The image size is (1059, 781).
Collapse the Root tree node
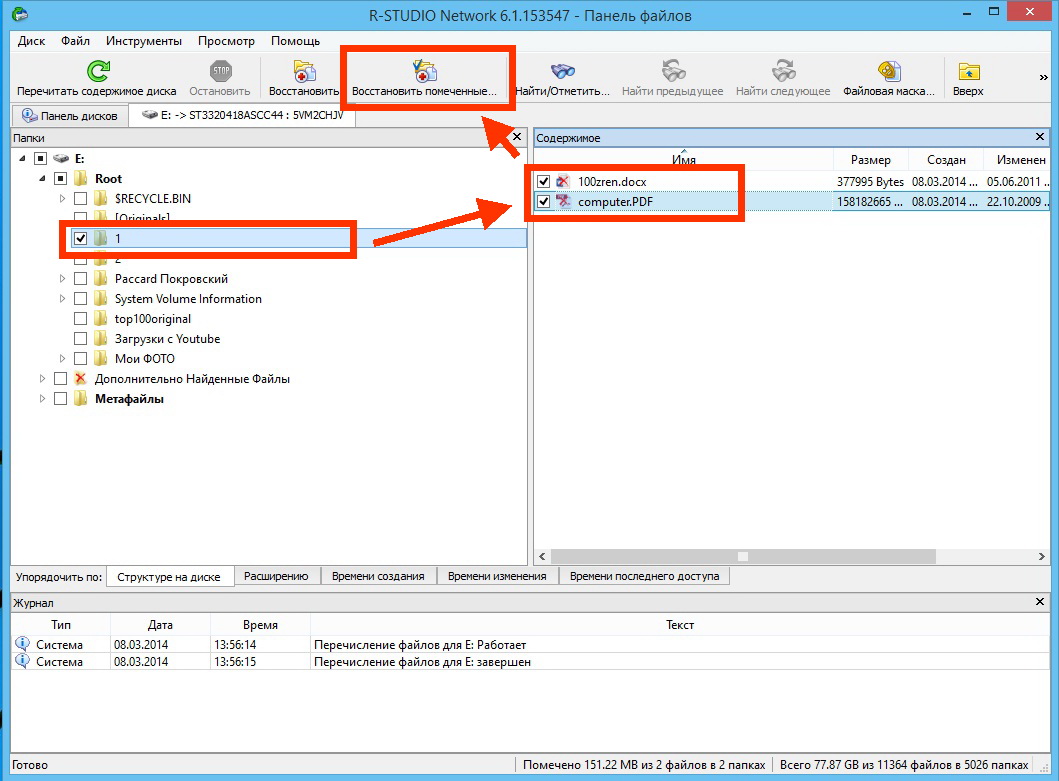tap(41, 178)
